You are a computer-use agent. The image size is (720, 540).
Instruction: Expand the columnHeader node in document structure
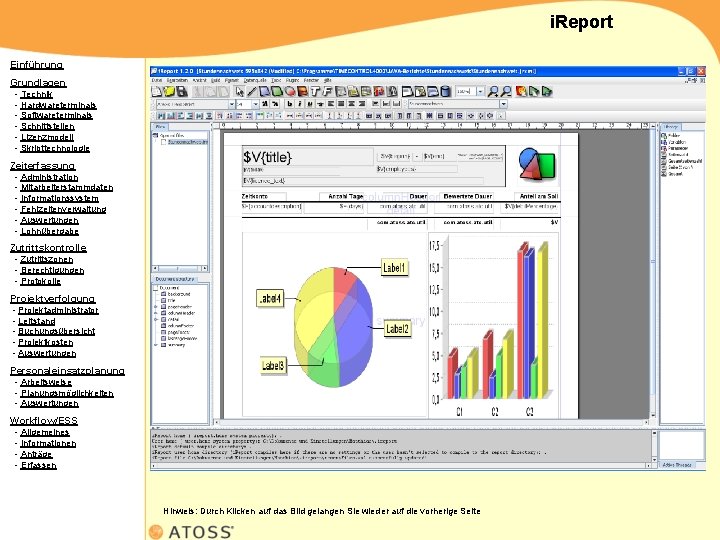point(156,313)
